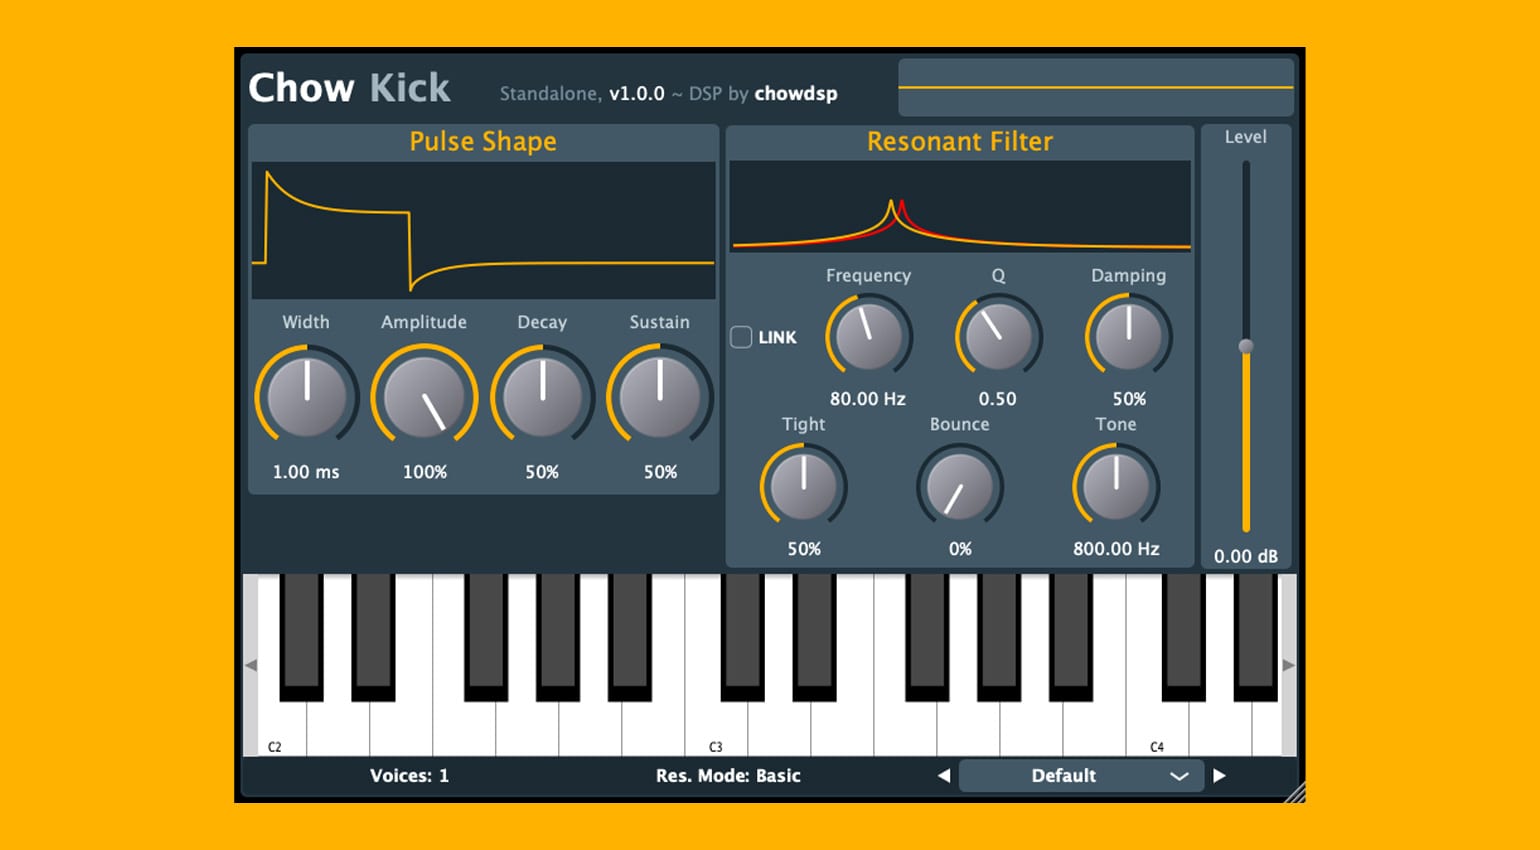Enable the LINK checkbox
The image size is (1540, 850).
pyautogui.click(x=741, y=337)
